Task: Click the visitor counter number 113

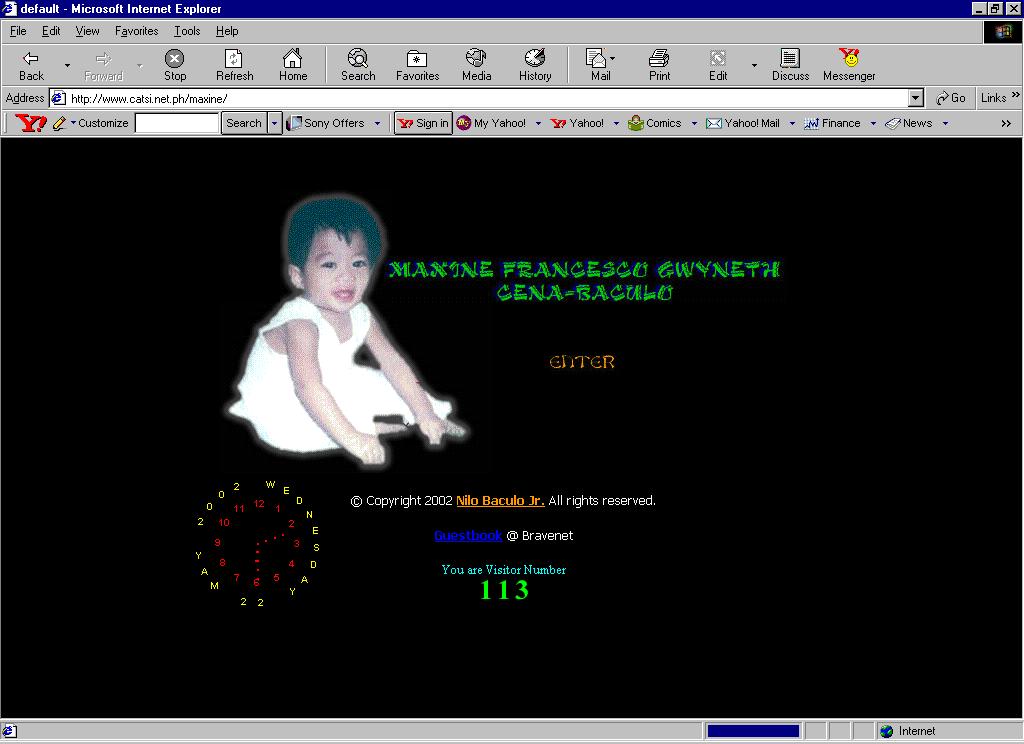Action: 504,590
